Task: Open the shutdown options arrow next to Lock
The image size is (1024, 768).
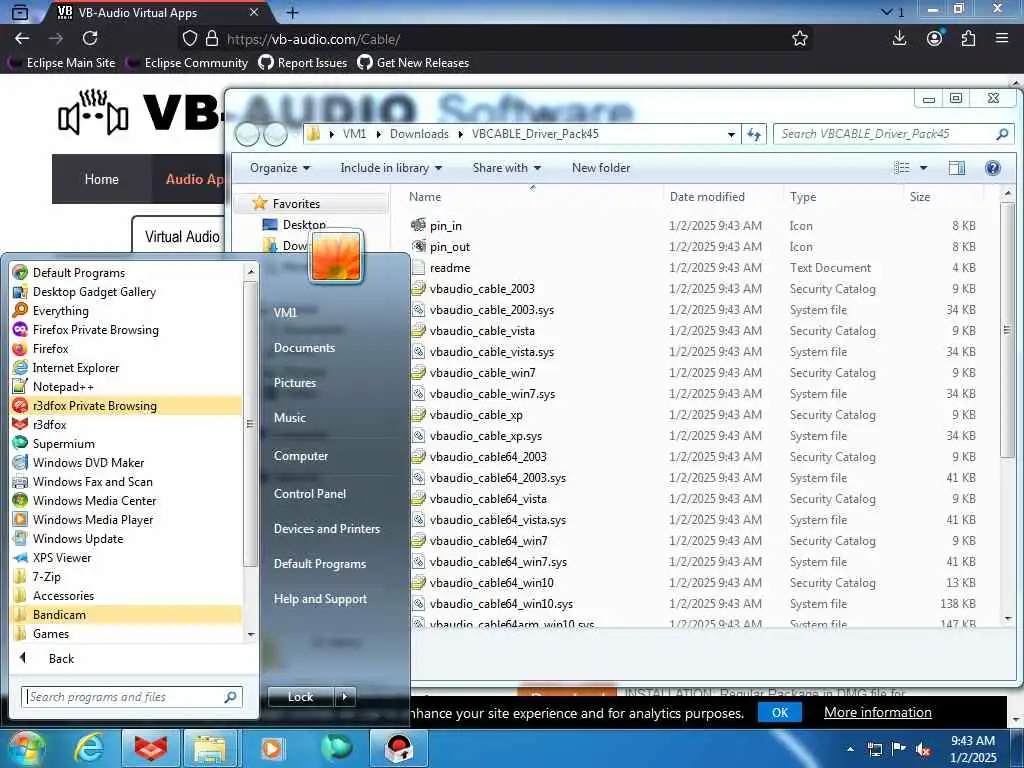Action: coord(345,696)
